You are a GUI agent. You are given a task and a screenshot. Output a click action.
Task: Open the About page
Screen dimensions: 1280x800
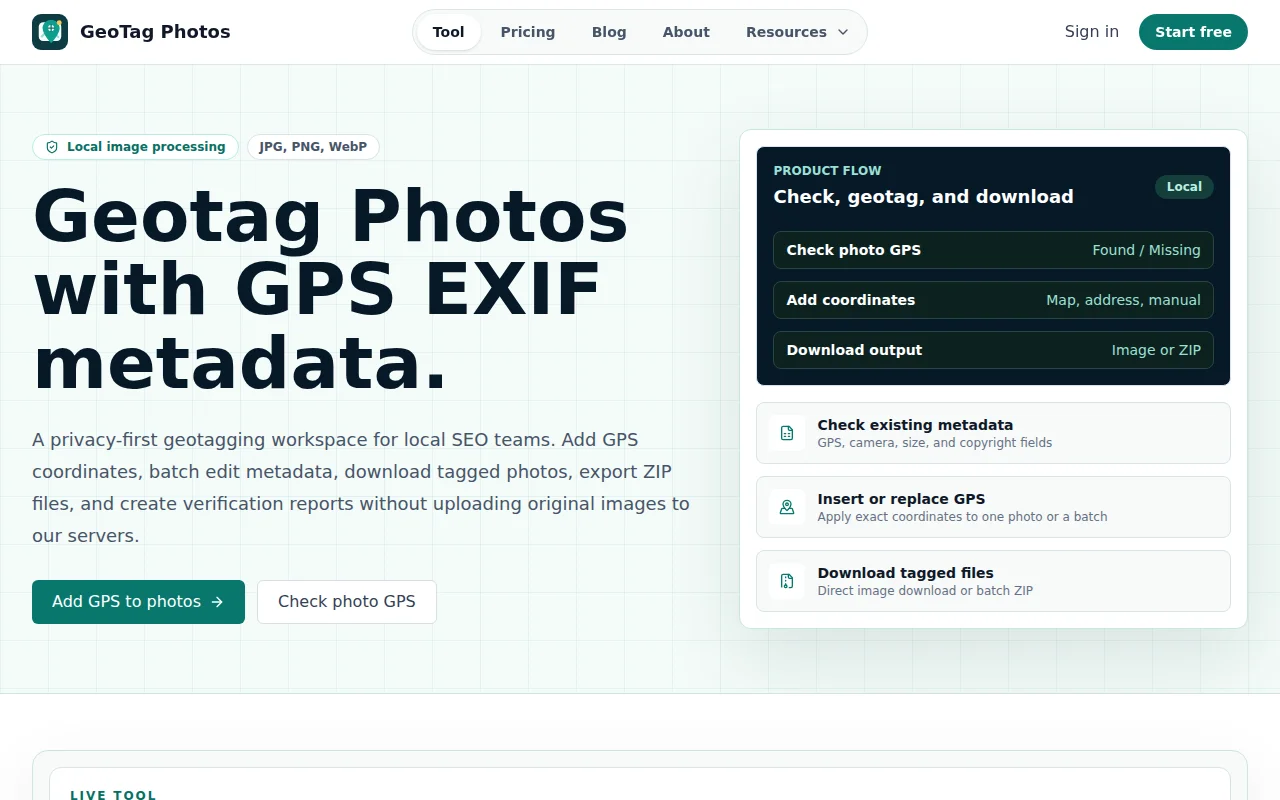686,32
